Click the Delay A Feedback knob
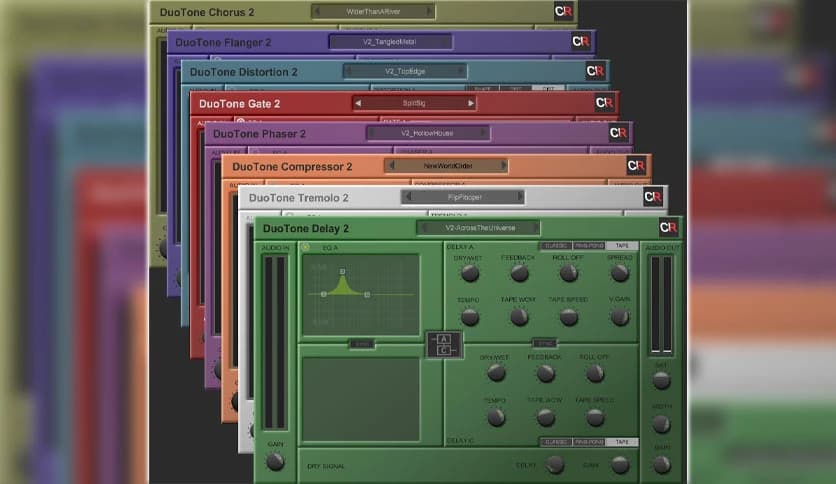 (519, 273)
